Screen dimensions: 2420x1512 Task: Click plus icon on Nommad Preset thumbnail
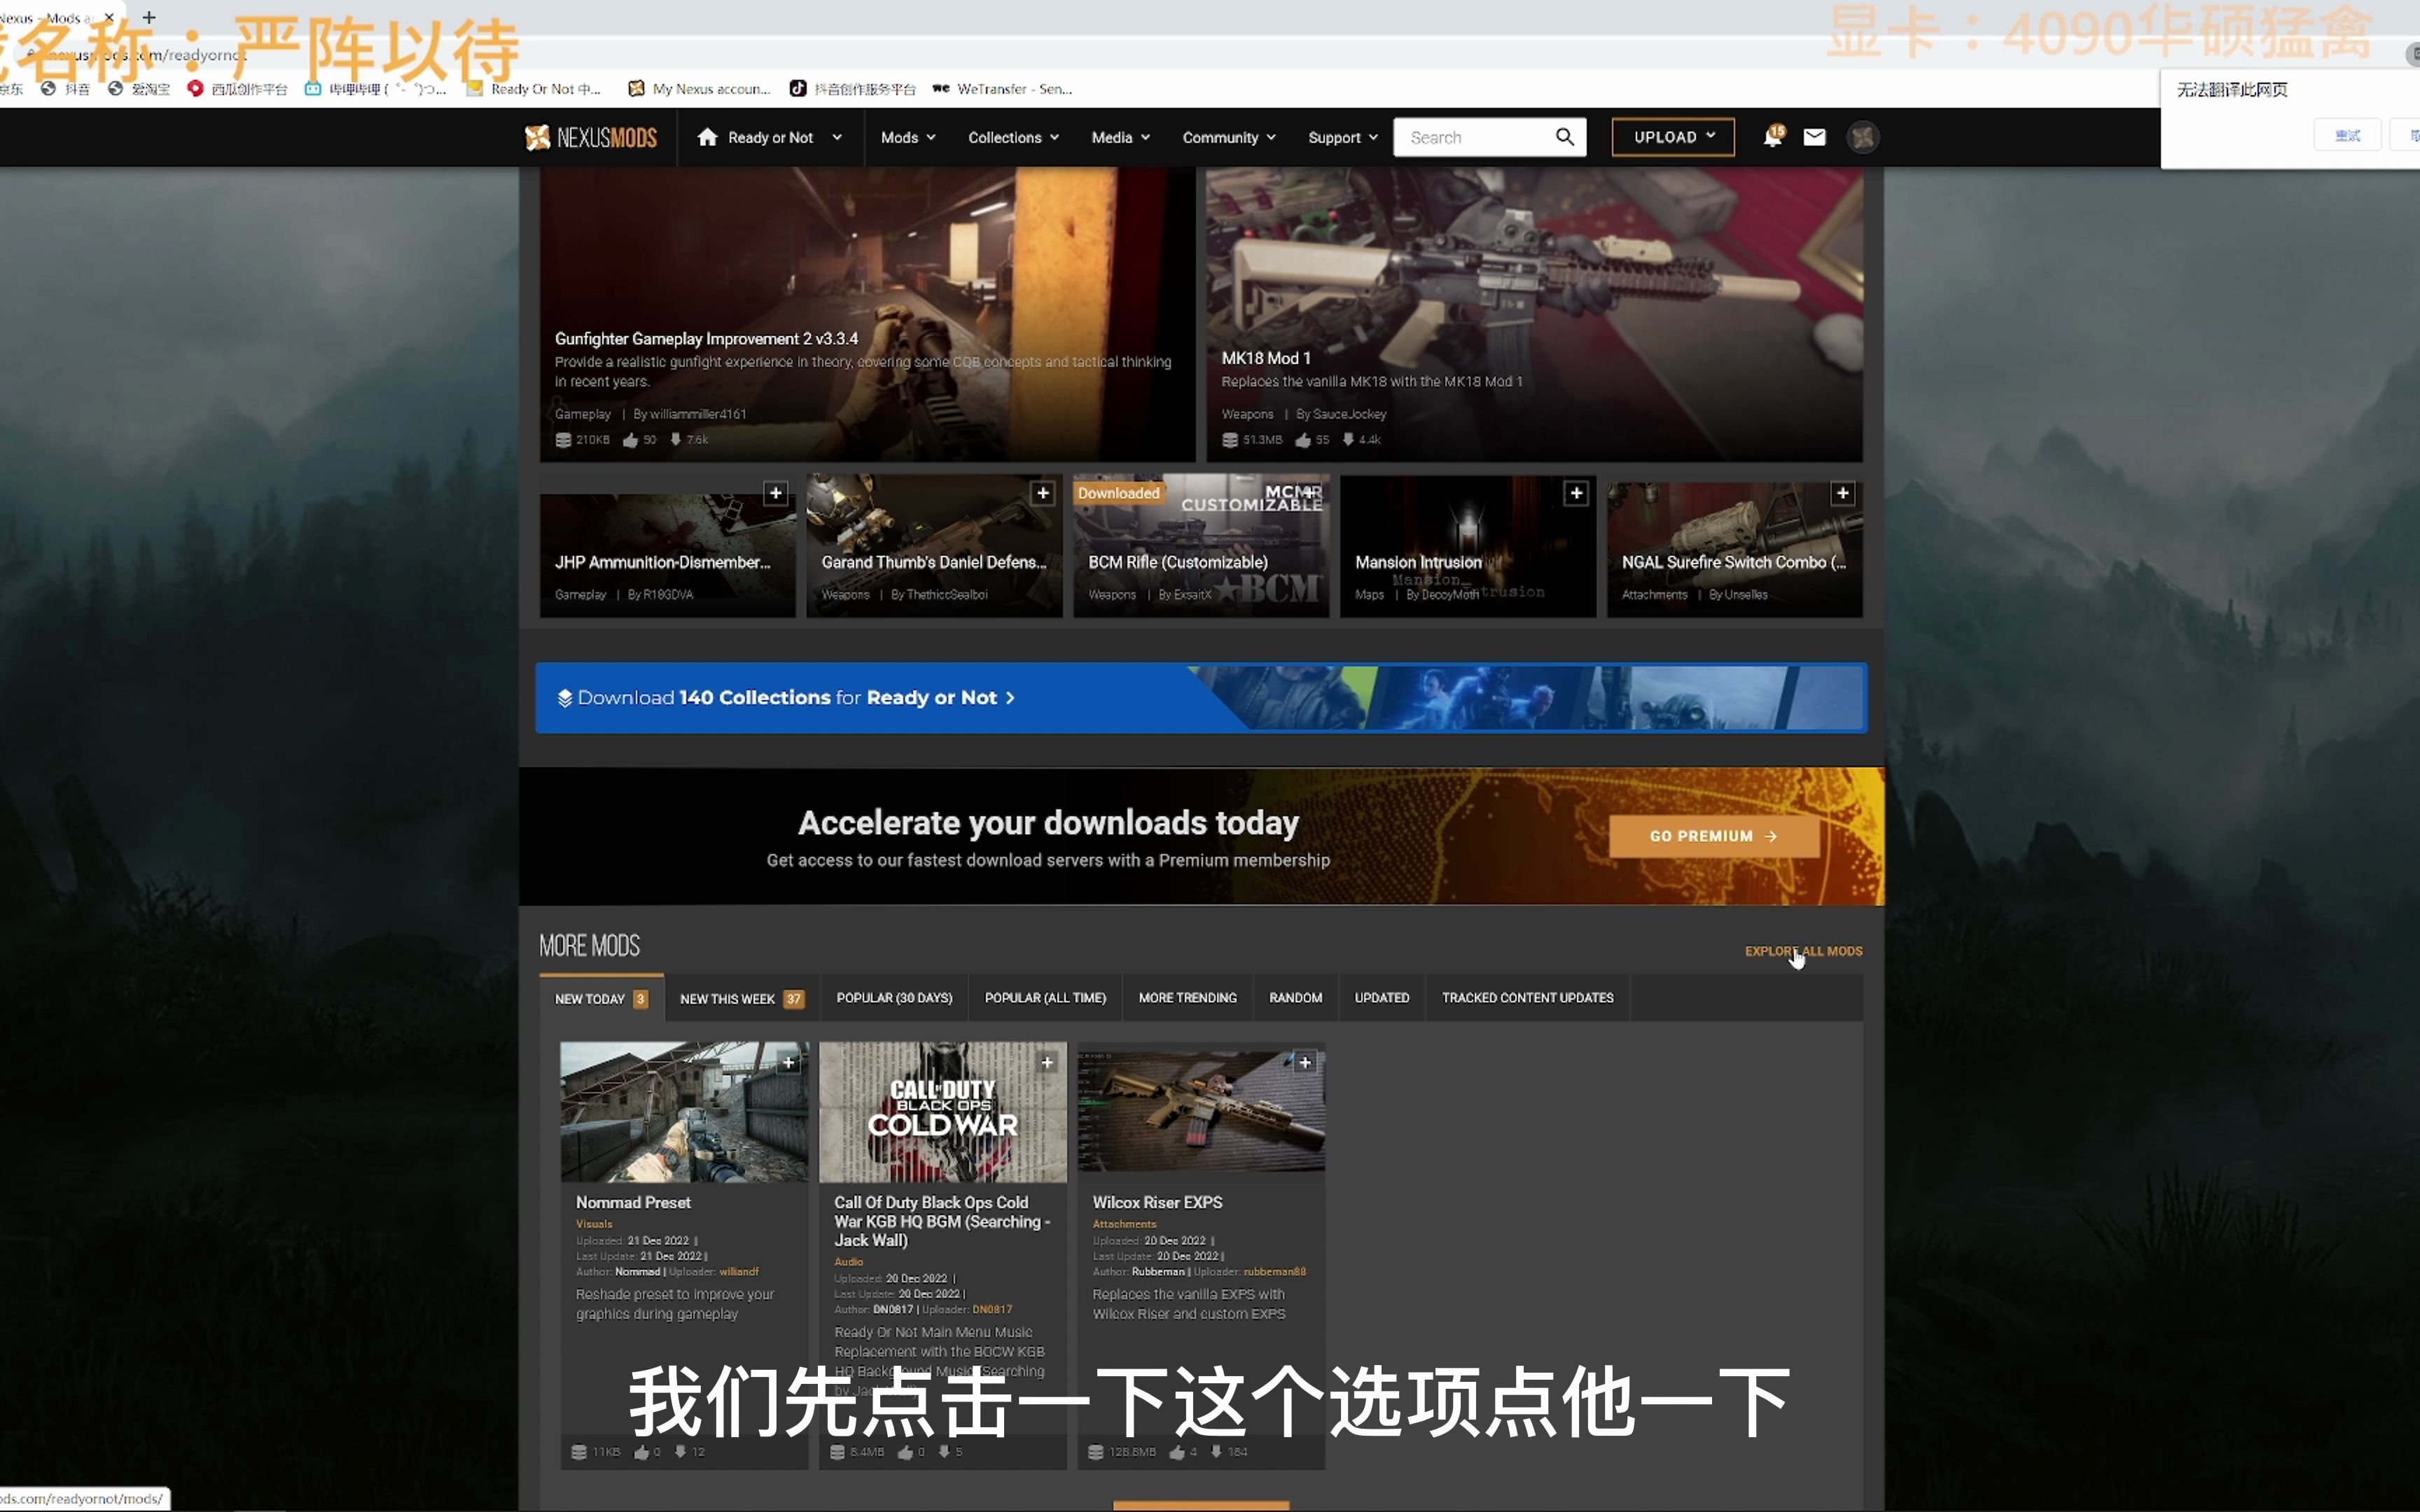point(789,1062)
